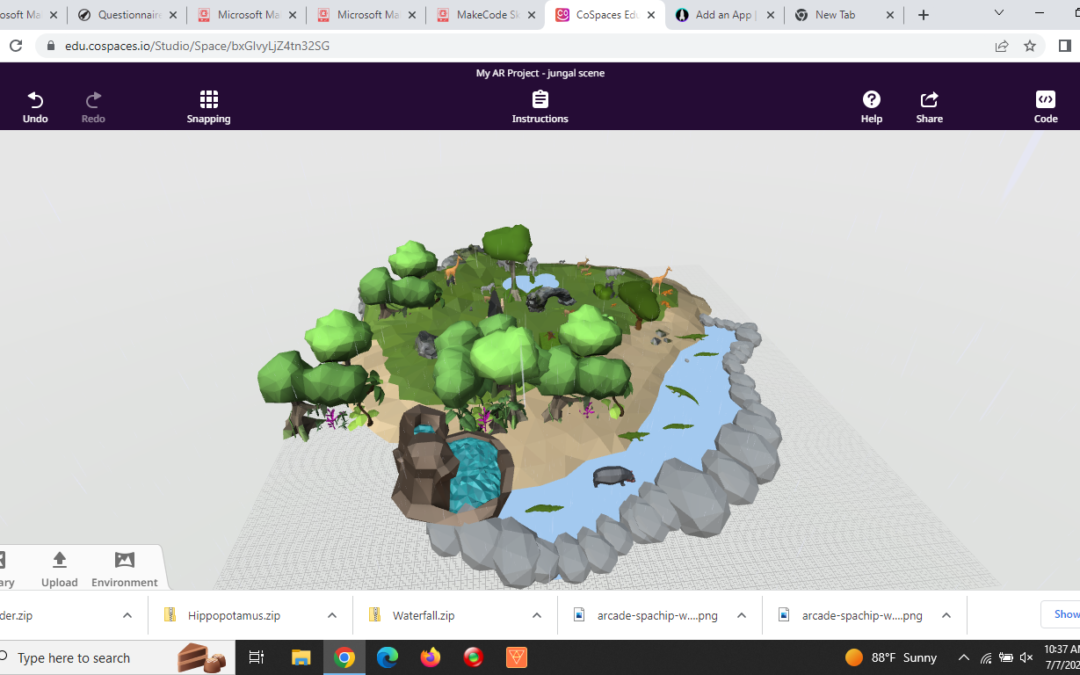Image resolution: width=1080 pixels, height=675 pixels.
Task: Switch to the New Tab browser tab
Action: click(844, 14)
